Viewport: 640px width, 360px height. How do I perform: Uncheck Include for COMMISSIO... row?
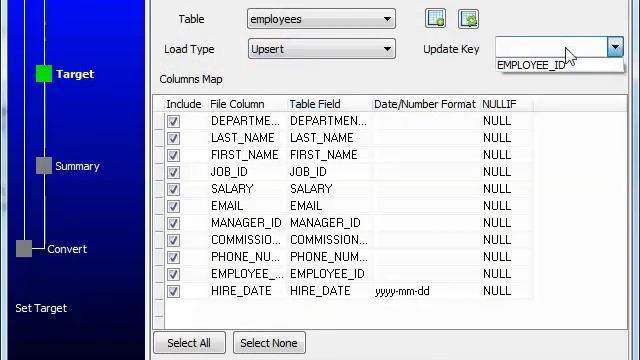point(173,240)
